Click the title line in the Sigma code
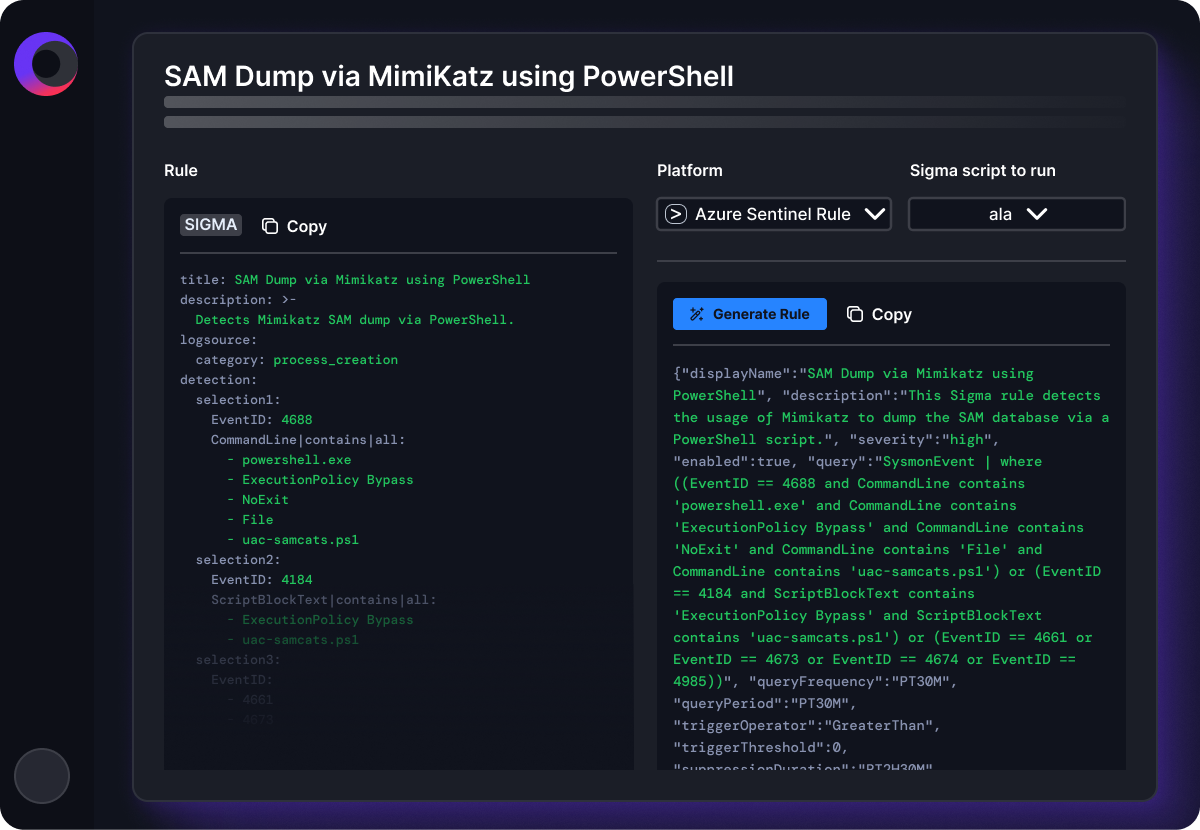Screen dimensions: 1200x830 [355, 280]
